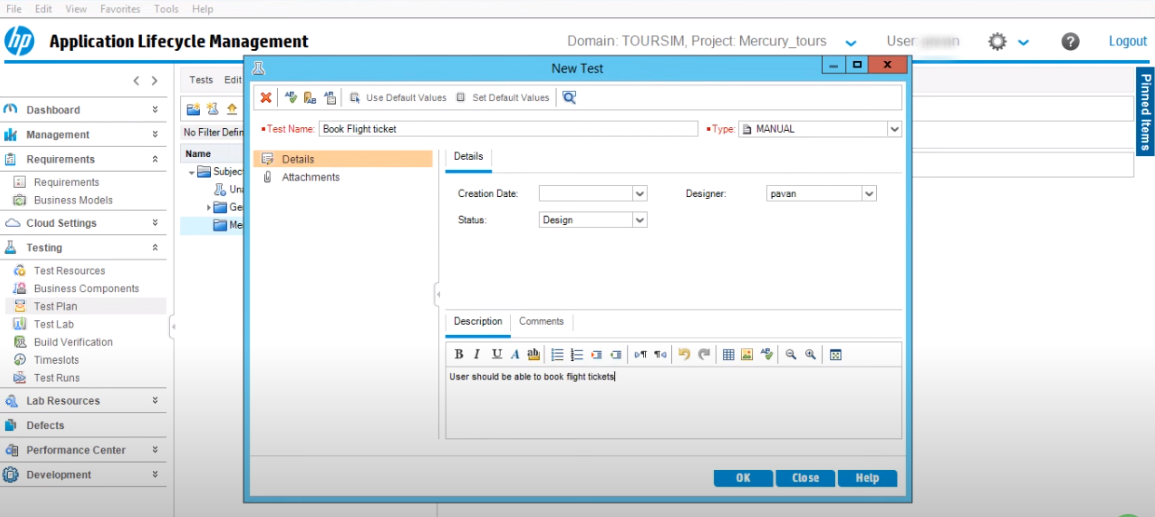Open the help question mark icon
The image size is (1155, 517).
tap(1070, 42)
